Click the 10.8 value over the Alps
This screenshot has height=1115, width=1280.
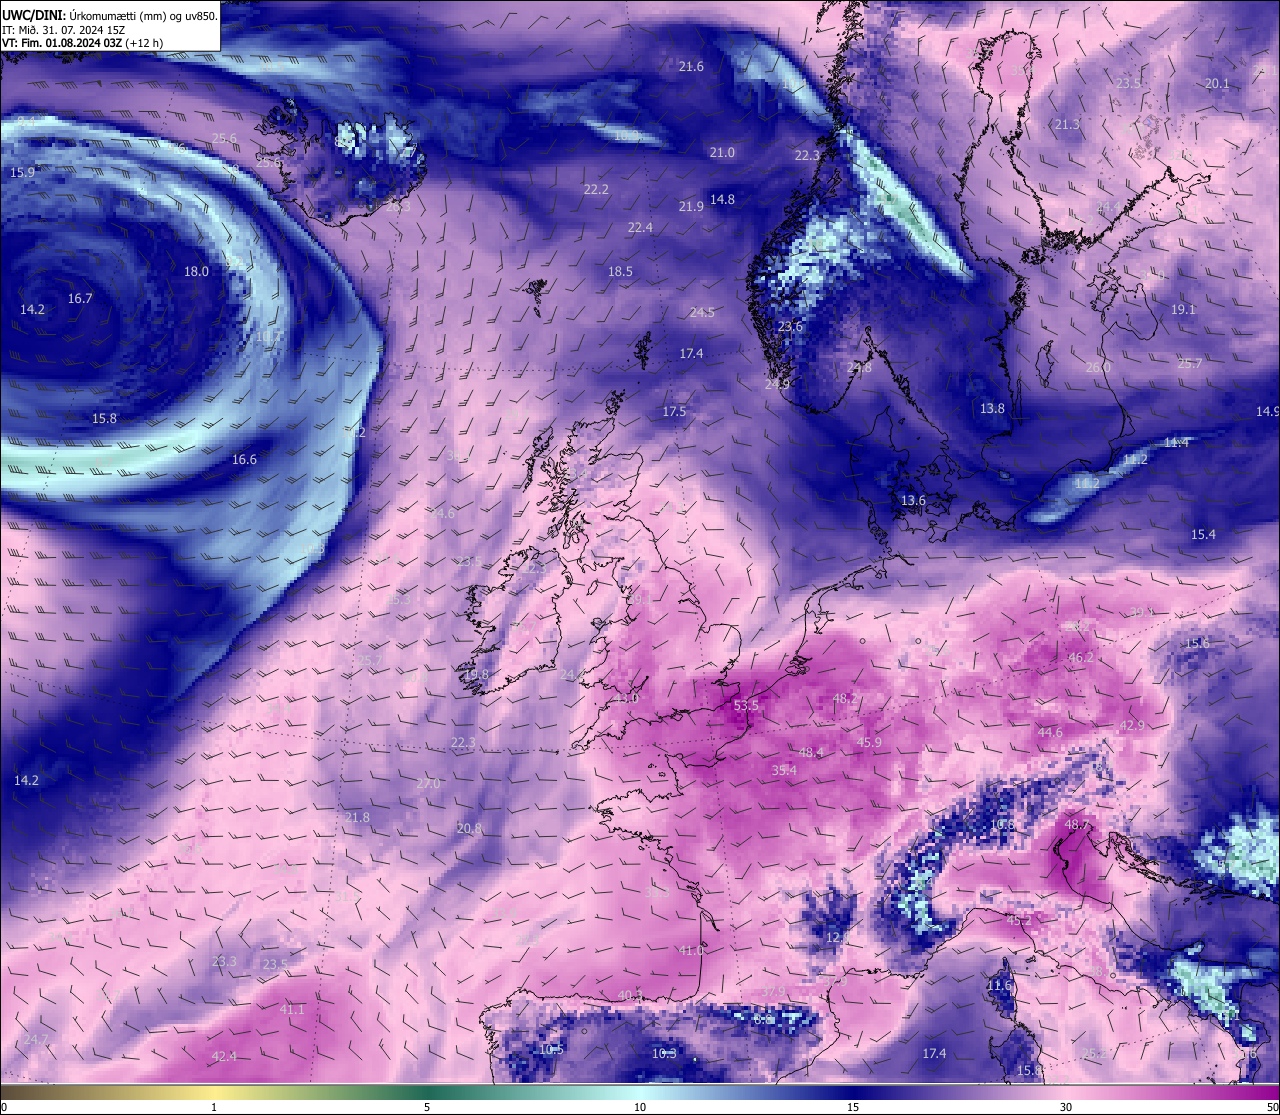(x=1002, y=825)
